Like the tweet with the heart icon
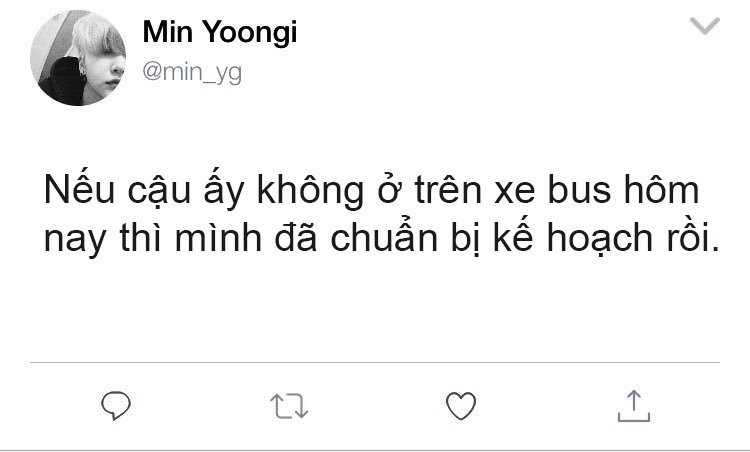The width and height of the screenshot is (750, 452). pyautogui.click(x=461, y=406)
